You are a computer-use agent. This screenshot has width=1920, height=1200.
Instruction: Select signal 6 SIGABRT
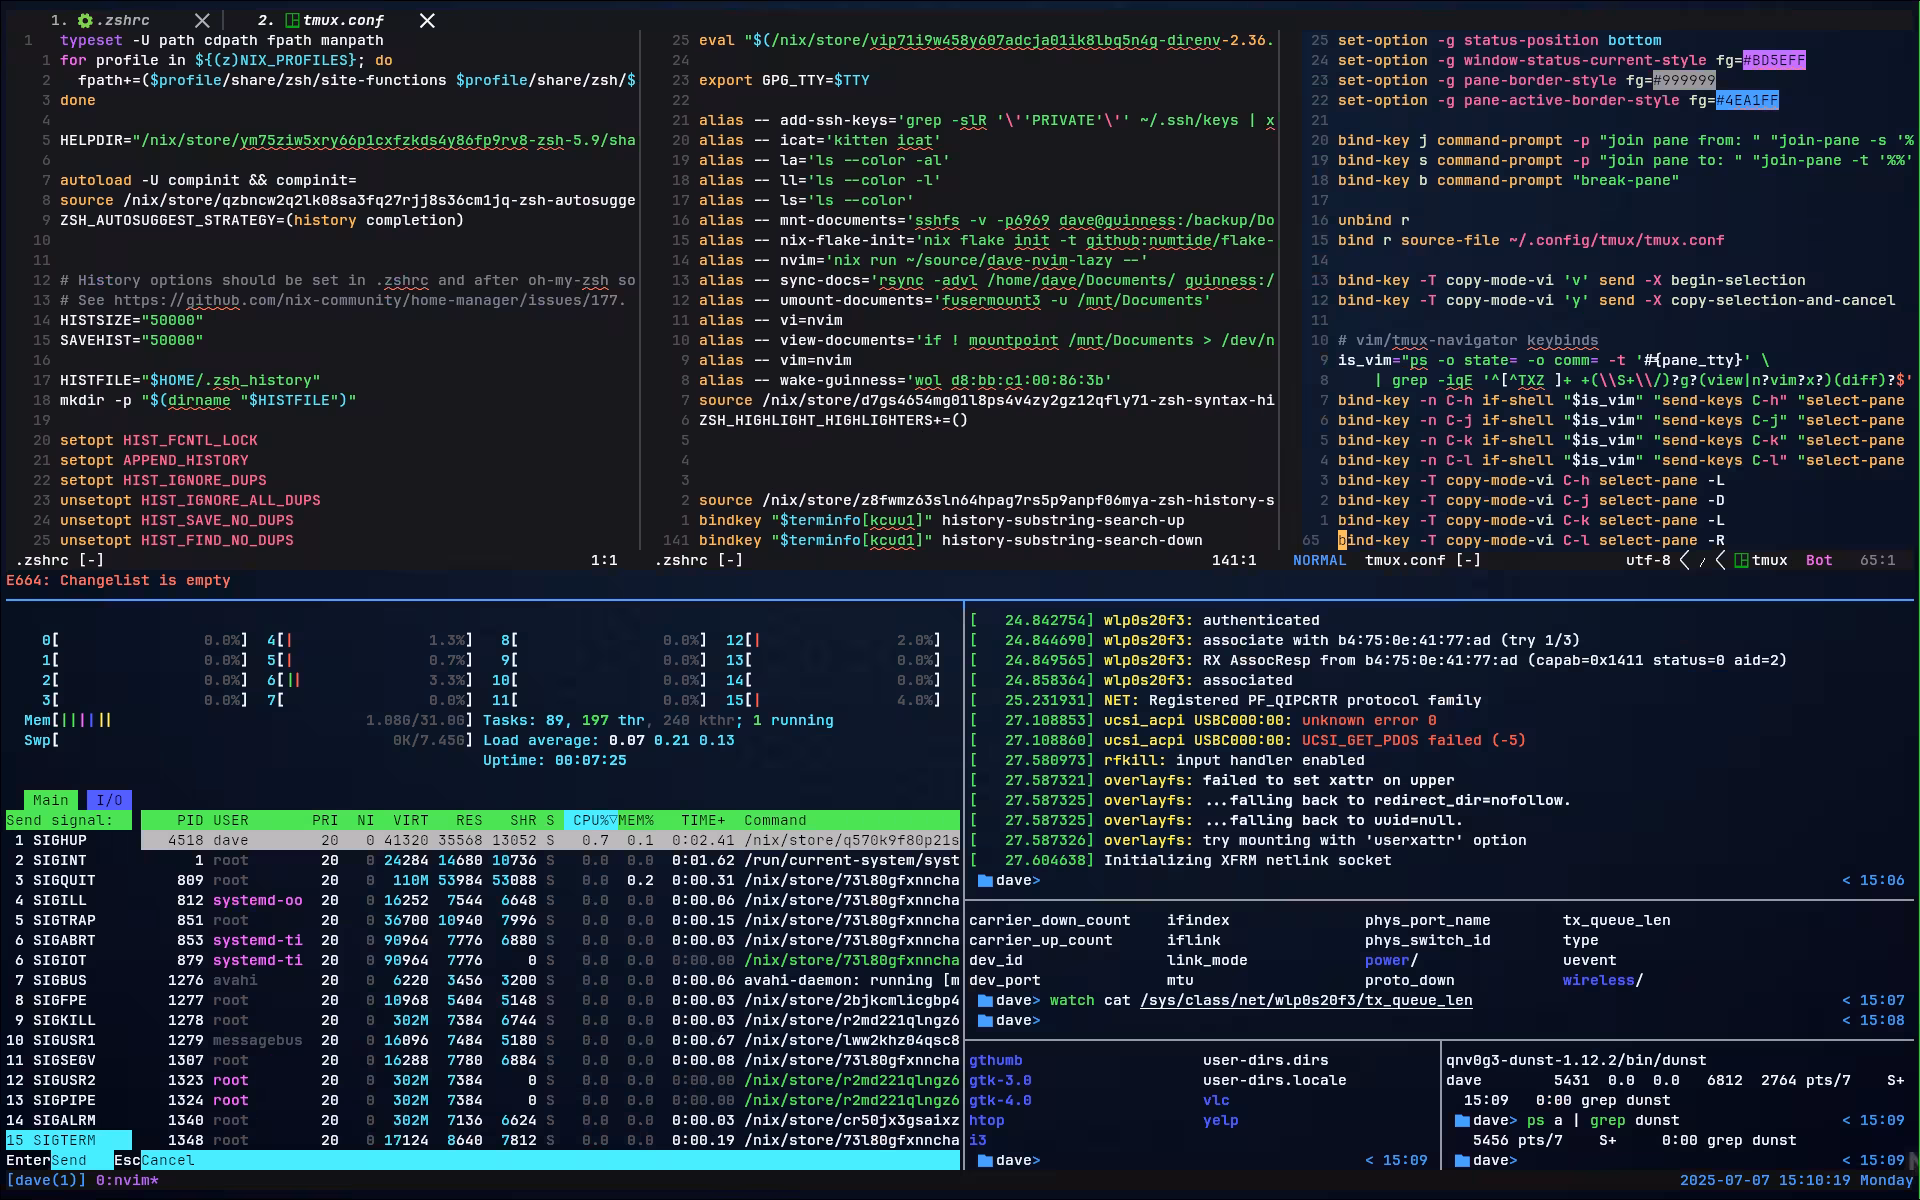68,940
